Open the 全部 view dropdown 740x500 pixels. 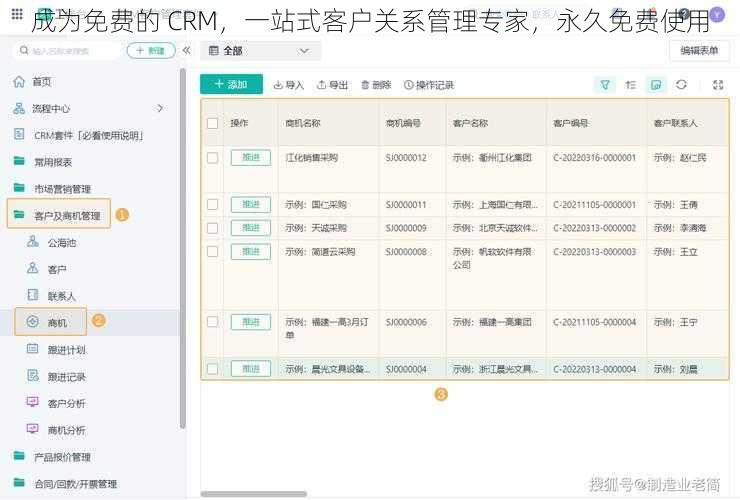click(x=261, y=51)
